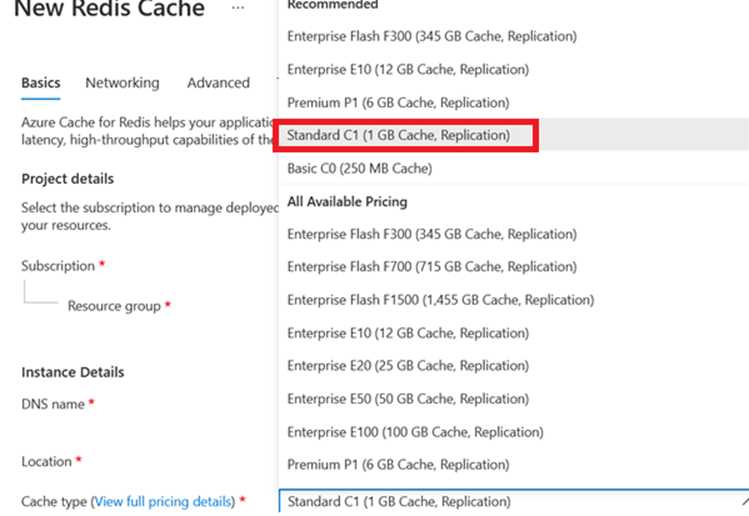This screenshot has height=516, width=749.
Task: Choose Enterprise E10 in the Recommended section
Action: coord(408,69)
